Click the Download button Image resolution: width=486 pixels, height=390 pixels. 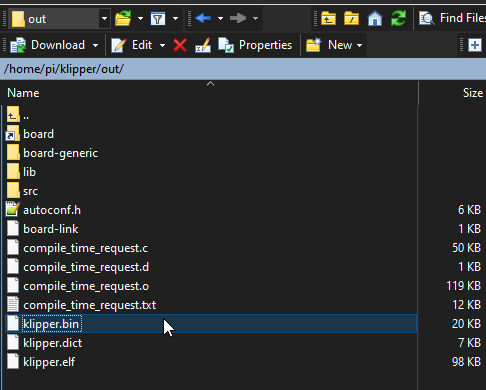[x=47, y=45]
